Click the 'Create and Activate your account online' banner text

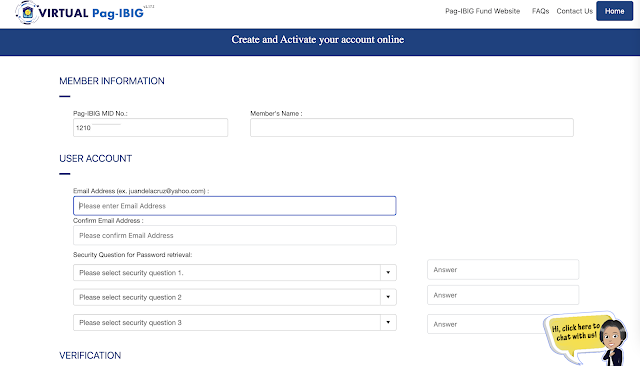point(318,40)
